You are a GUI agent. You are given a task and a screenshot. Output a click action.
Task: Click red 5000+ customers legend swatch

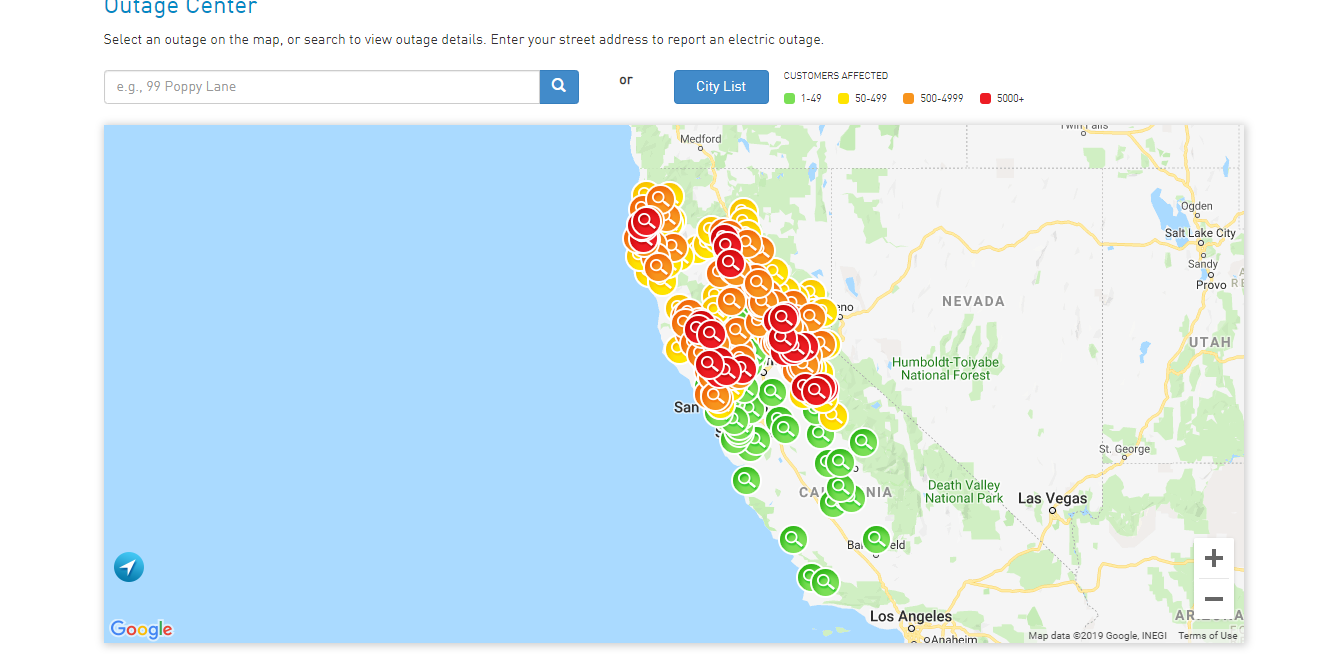click(985, 98)
